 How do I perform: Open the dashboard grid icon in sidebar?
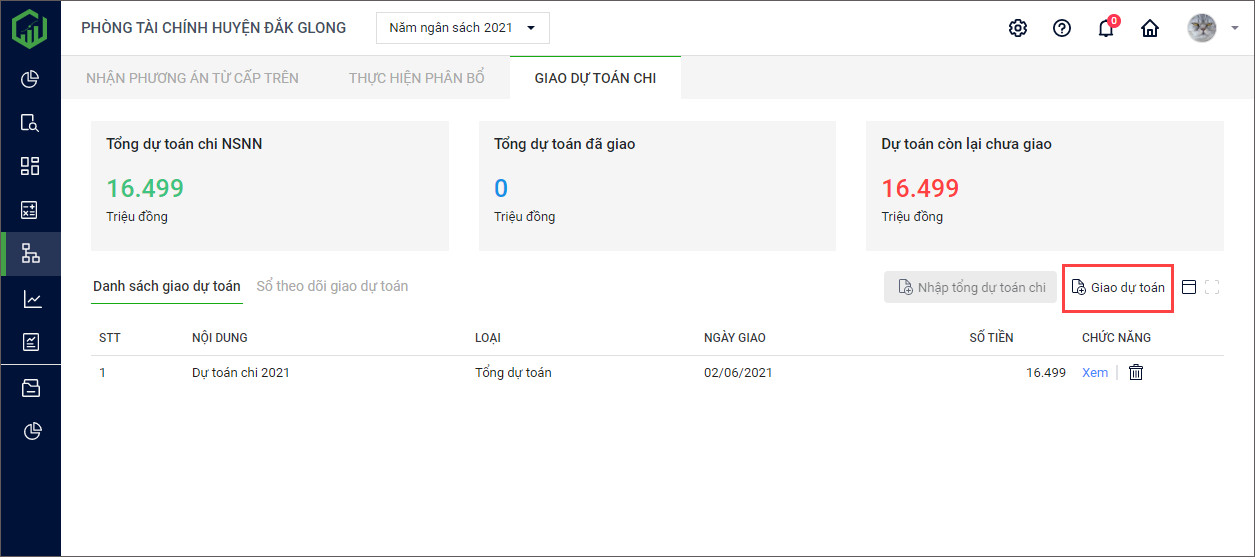pyautogui.click(x=30, y=166)
